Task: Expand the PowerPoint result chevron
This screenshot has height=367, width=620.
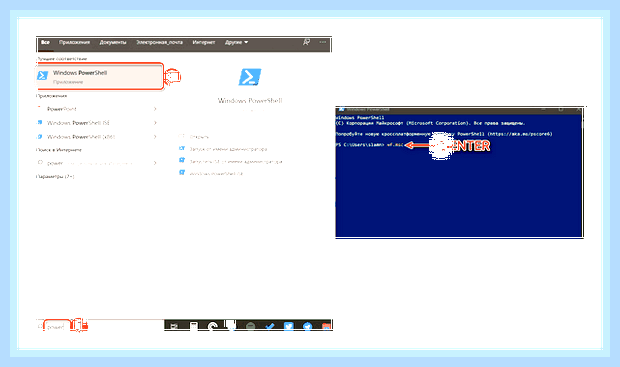Action: pyautogui.click(x=155, y=109)
